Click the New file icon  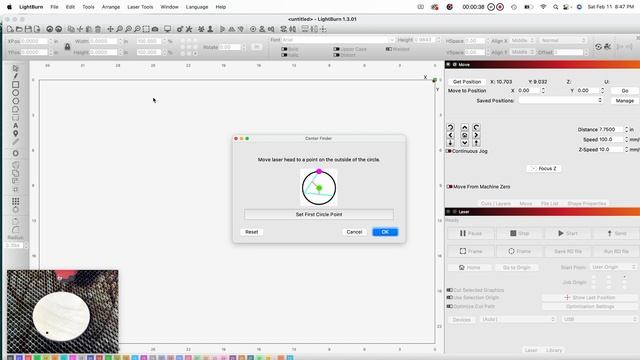coord(10,29)
